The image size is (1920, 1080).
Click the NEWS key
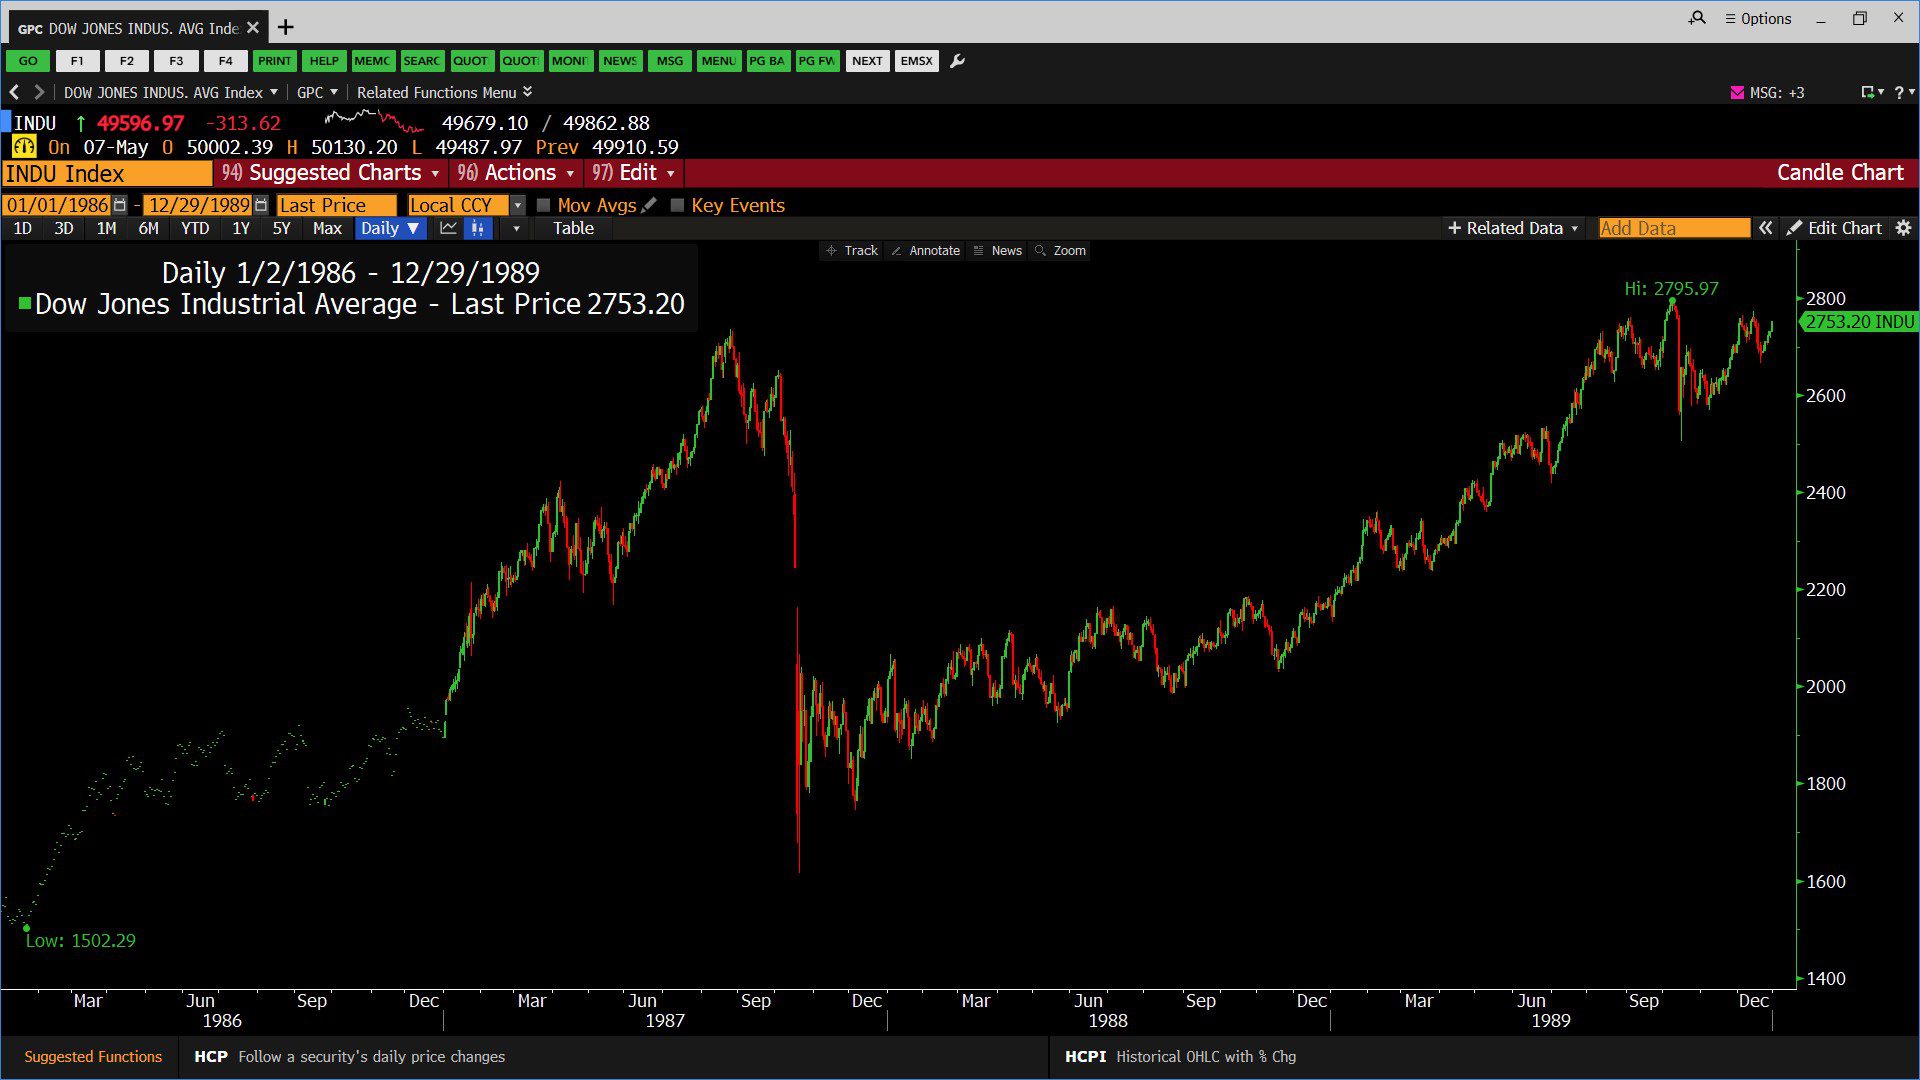coord(620,61)
